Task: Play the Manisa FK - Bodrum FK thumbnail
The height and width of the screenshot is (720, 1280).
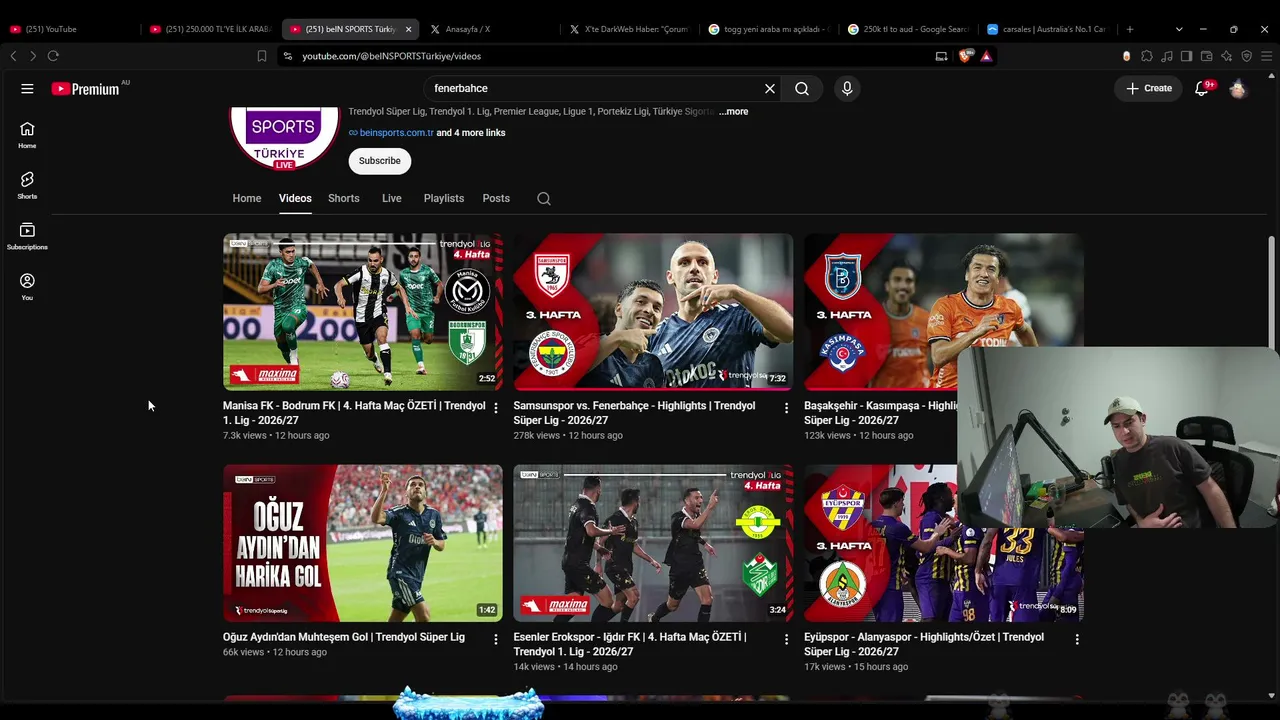Action: pos(363,312)
